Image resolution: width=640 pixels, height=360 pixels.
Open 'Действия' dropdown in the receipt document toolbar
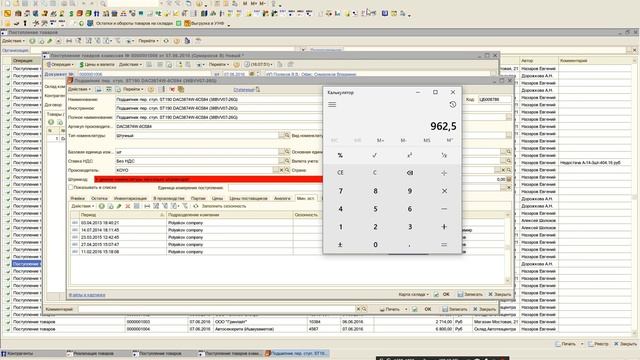click(130, 64)
